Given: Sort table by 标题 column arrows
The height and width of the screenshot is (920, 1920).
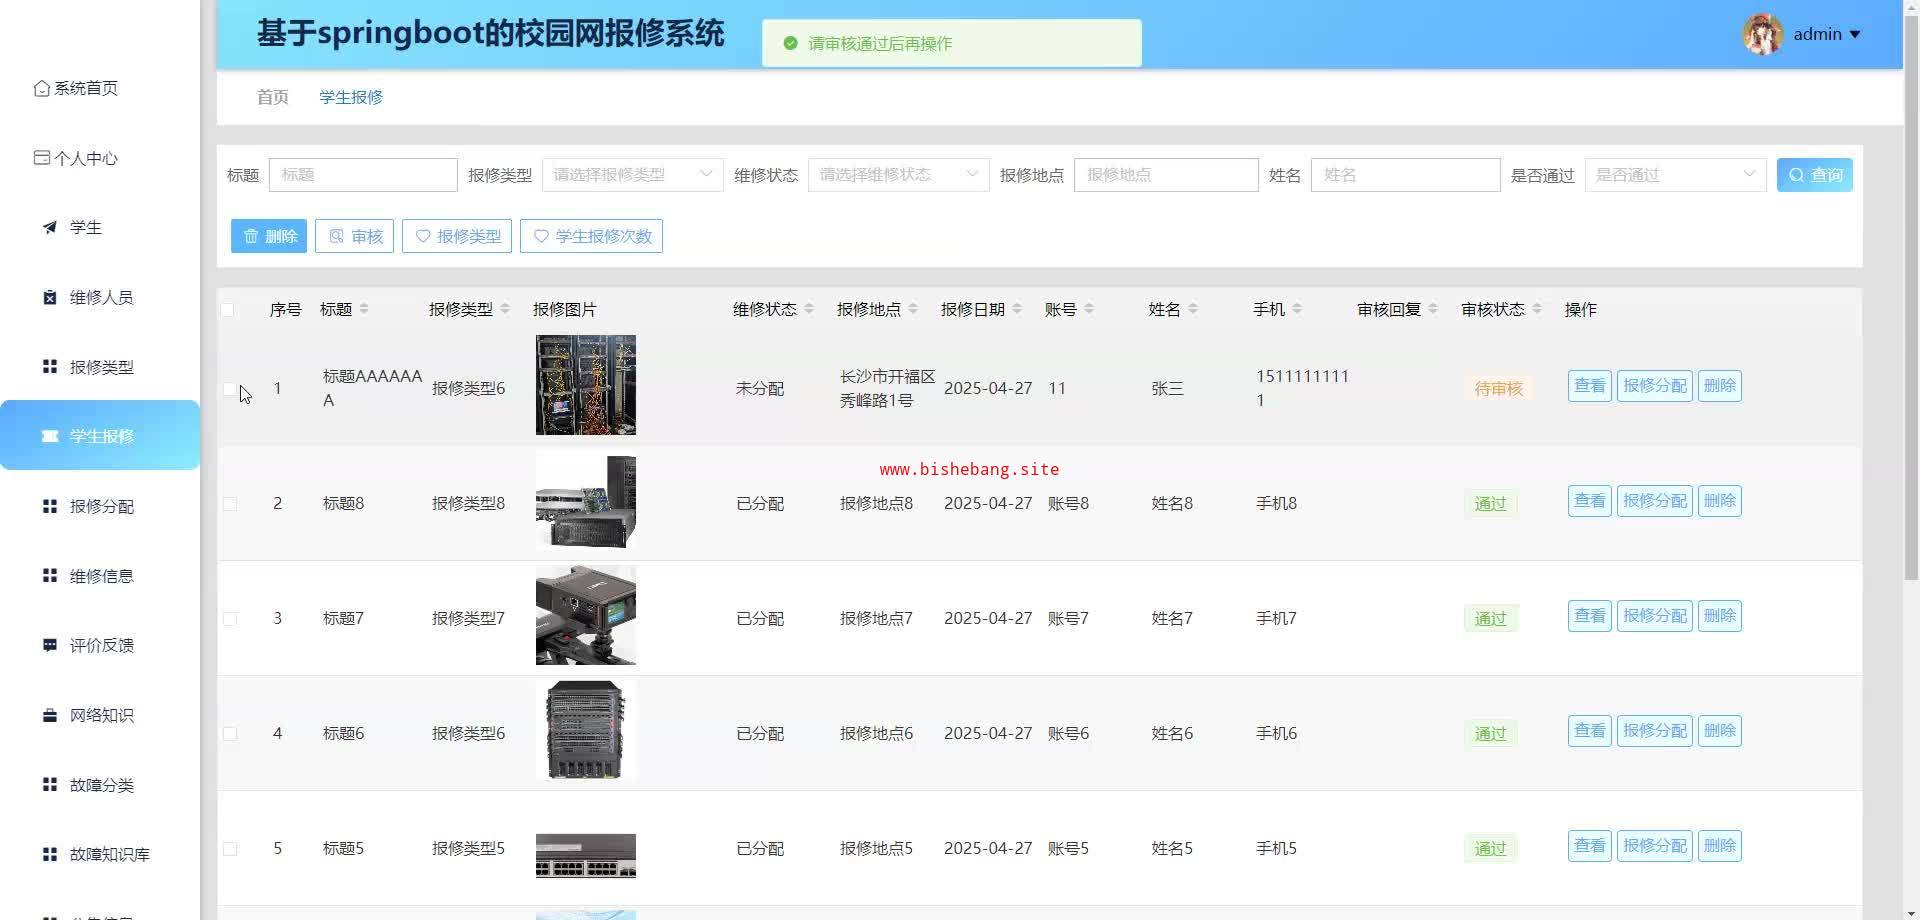Looking at the screenshot, I should pyautogui.click(x=364, y=309).
